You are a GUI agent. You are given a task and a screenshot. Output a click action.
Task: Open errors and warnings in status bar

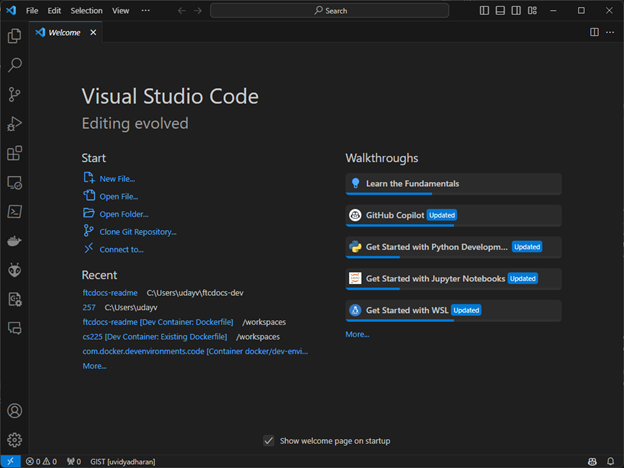pos(41,462)
